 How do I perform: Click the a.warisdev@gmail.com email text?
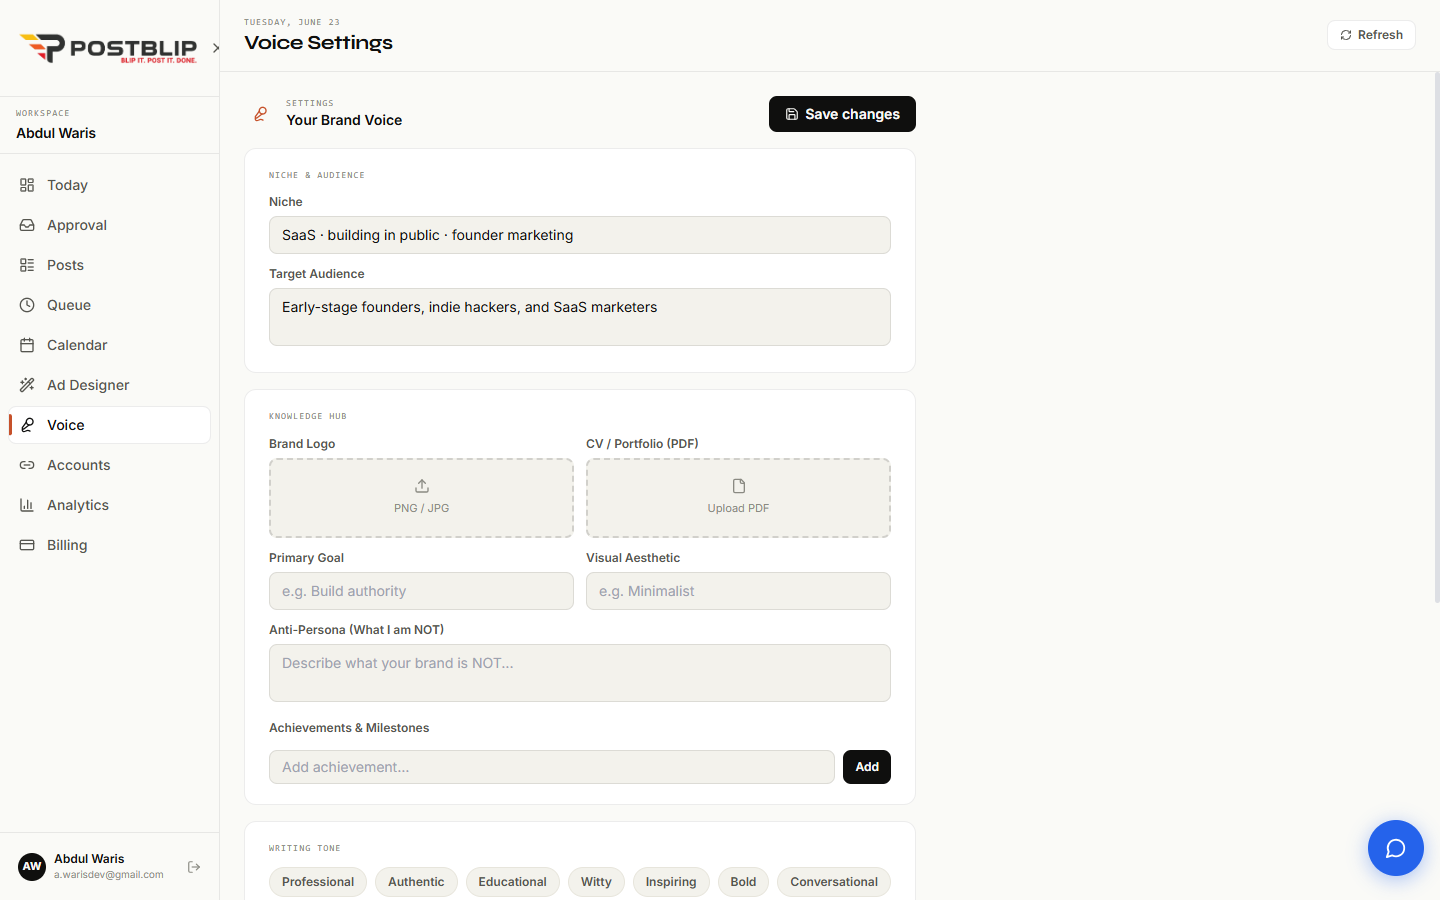click(x=109, y=875)
